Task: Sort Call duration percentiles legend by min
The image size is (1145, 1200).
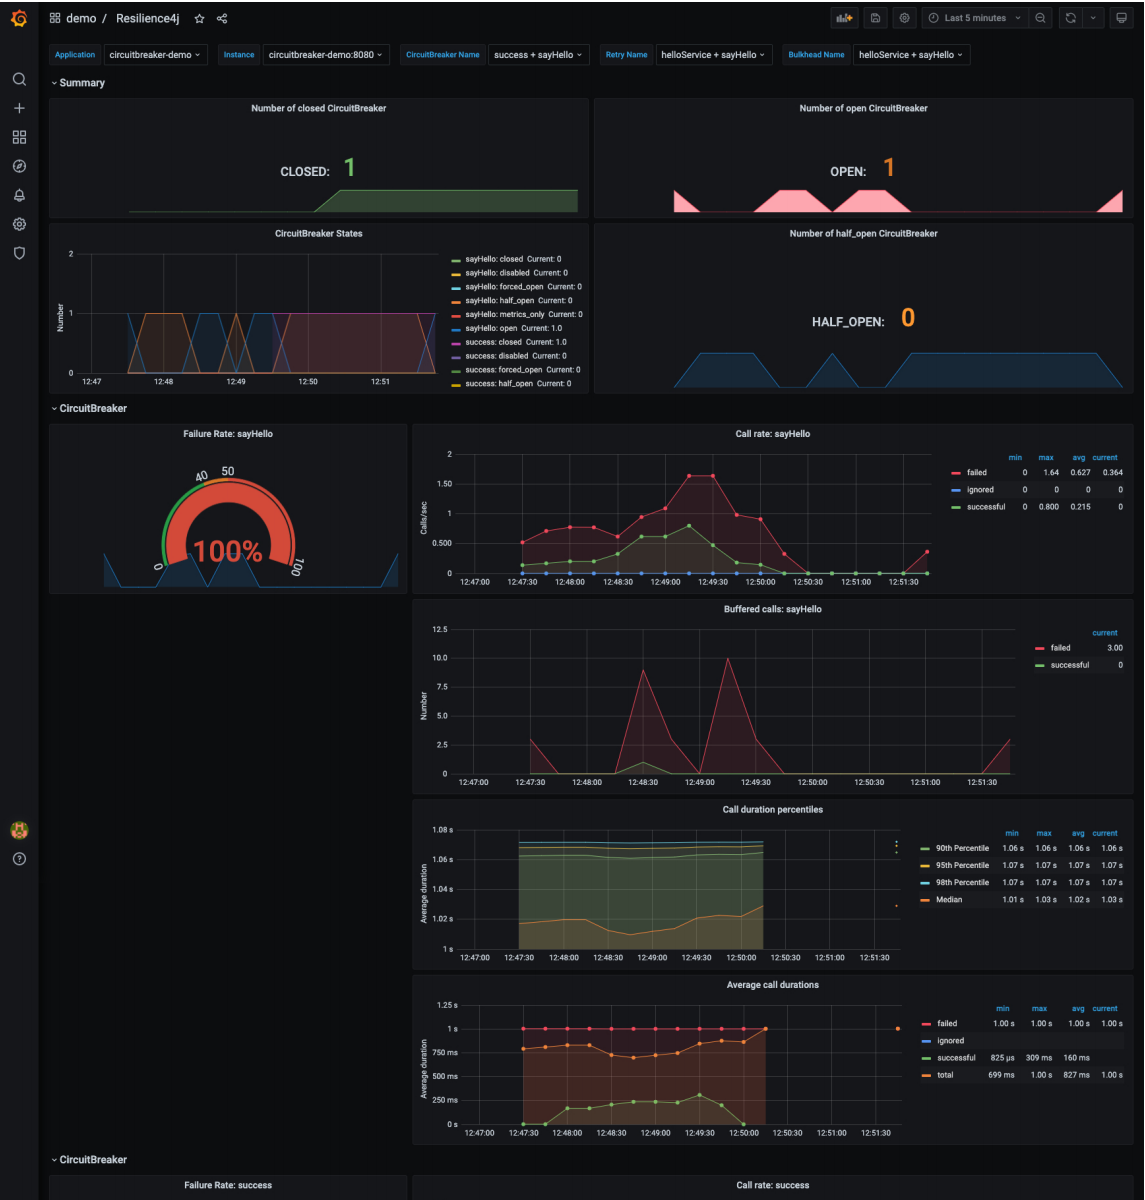Action: [1012, 833]
